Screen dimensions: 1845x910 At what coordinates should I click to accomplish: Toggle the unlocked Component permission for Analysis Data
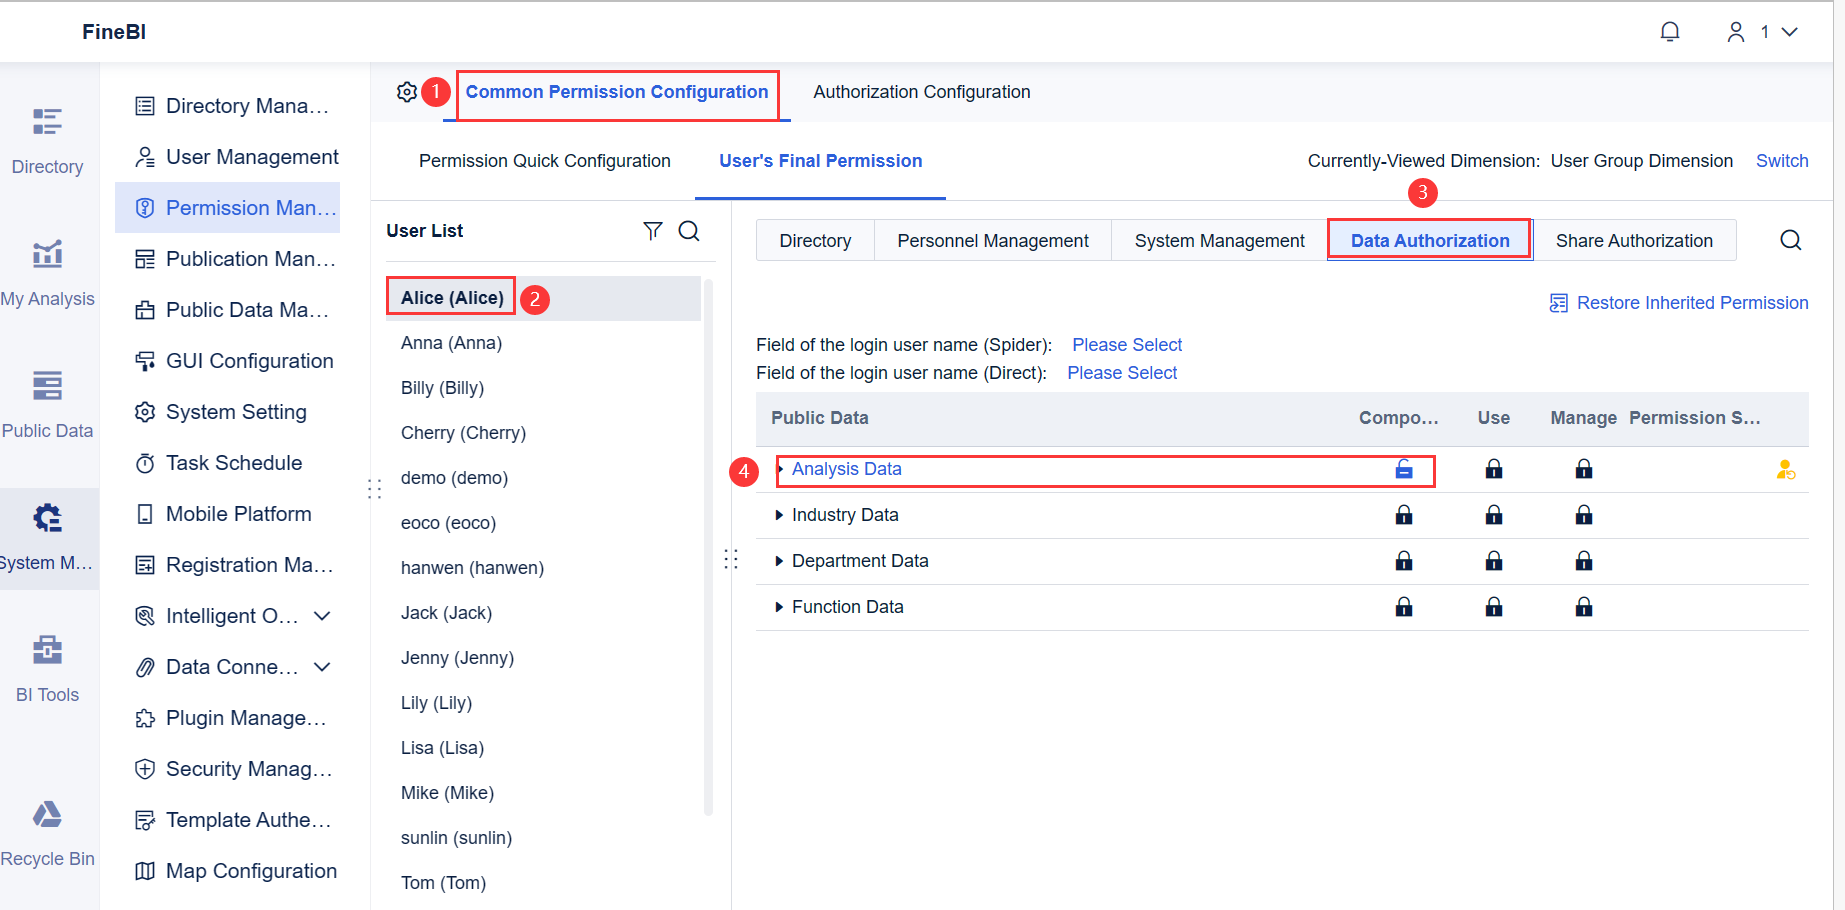tap(1404, 468)
